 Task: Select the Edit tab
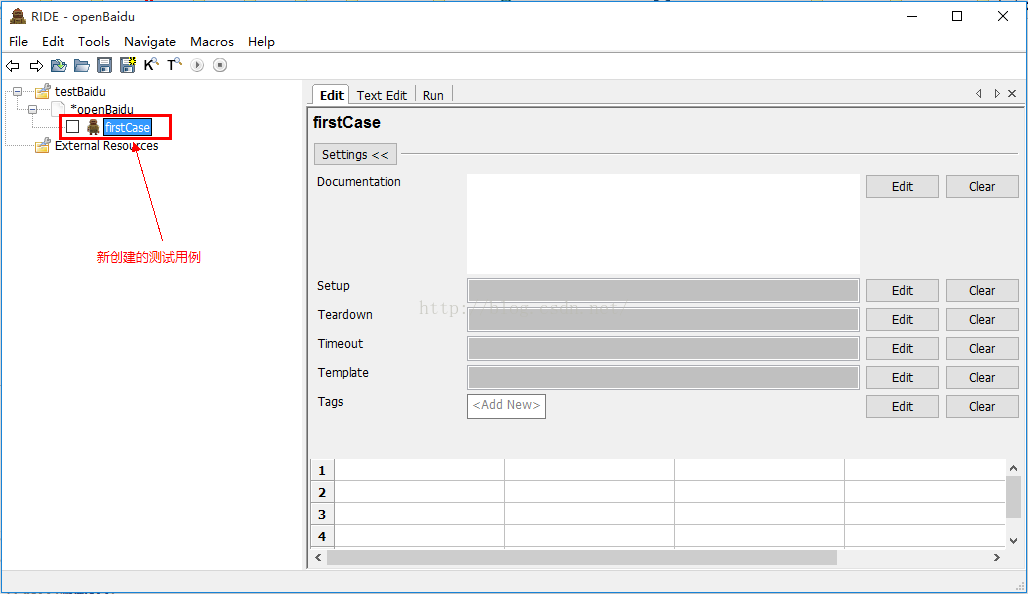click(331, 95)
